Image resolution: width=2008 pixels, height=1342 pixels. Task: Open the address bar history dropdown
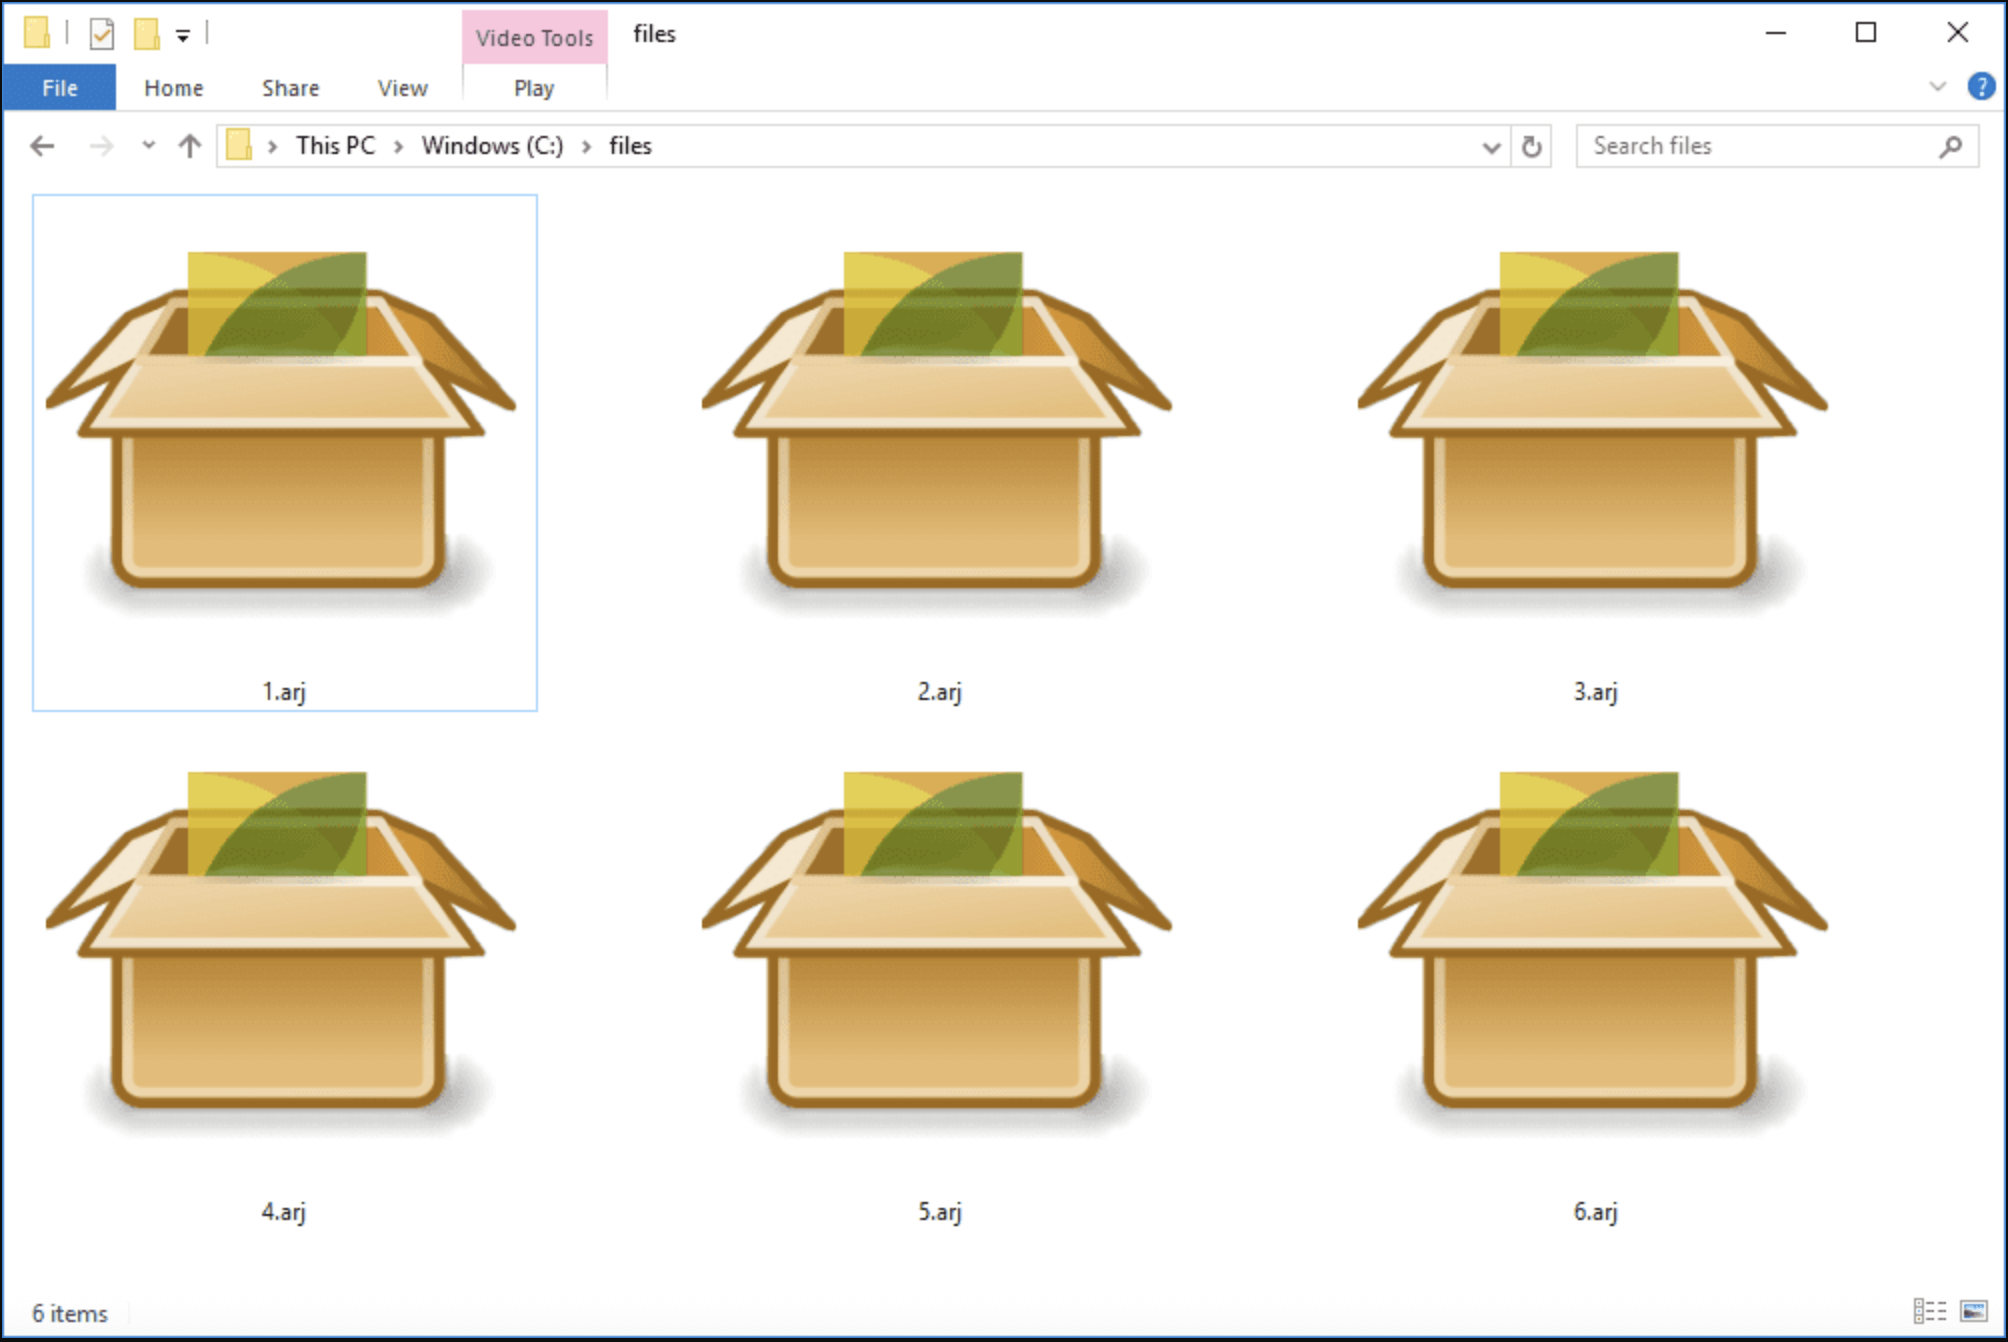pos(1490,145)
